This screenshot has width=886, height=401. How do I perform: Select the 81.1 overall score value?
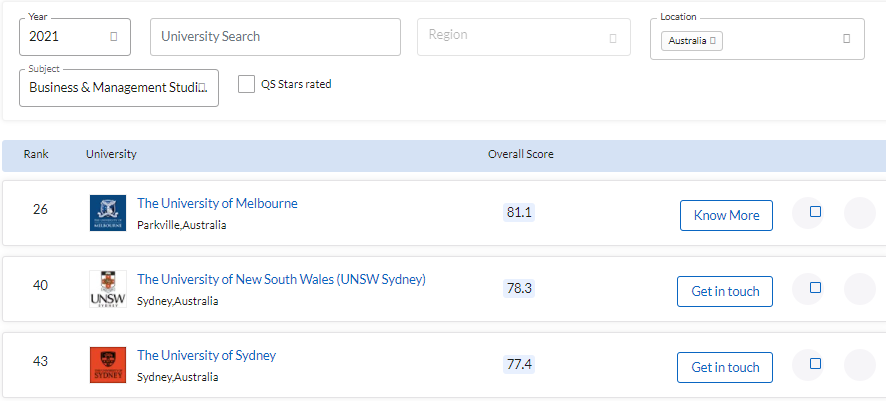(519, 212)
